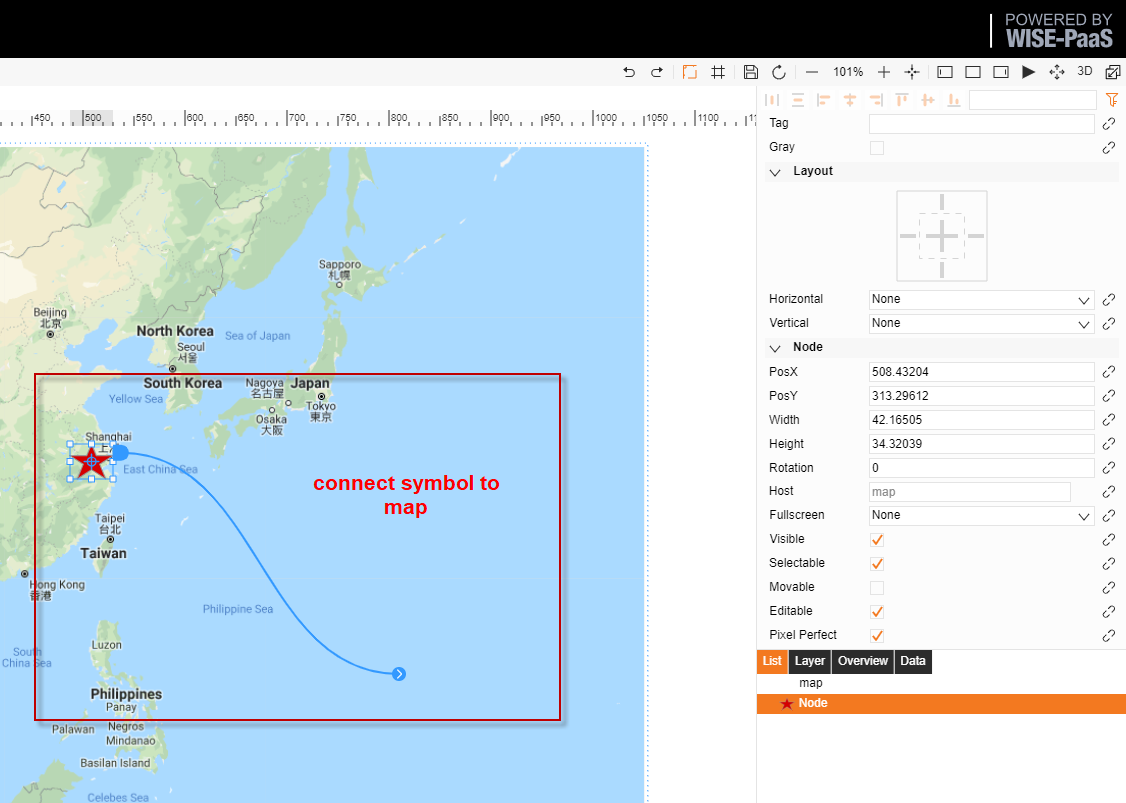Toggle the grid icon in toolbar
Screen dimensions: 1126x803
coord(717,72)
